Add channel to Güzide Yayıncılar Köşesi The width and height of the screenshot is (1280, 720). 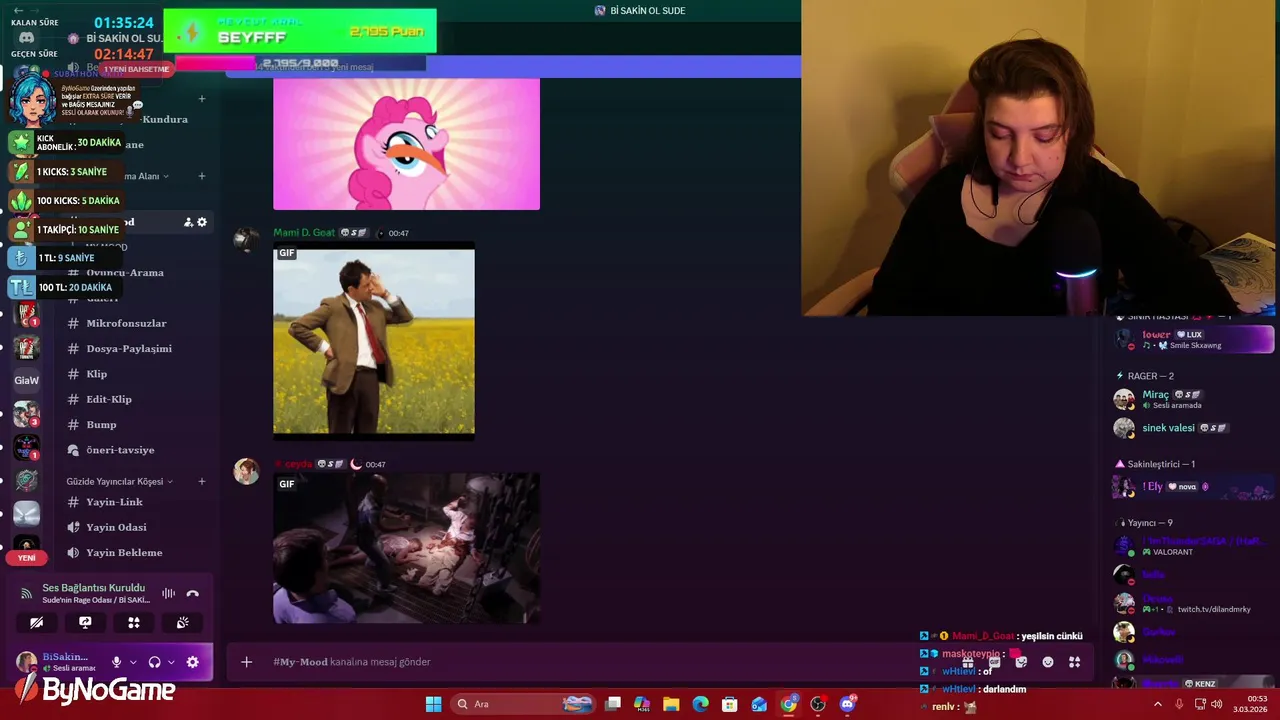[202, 482]
